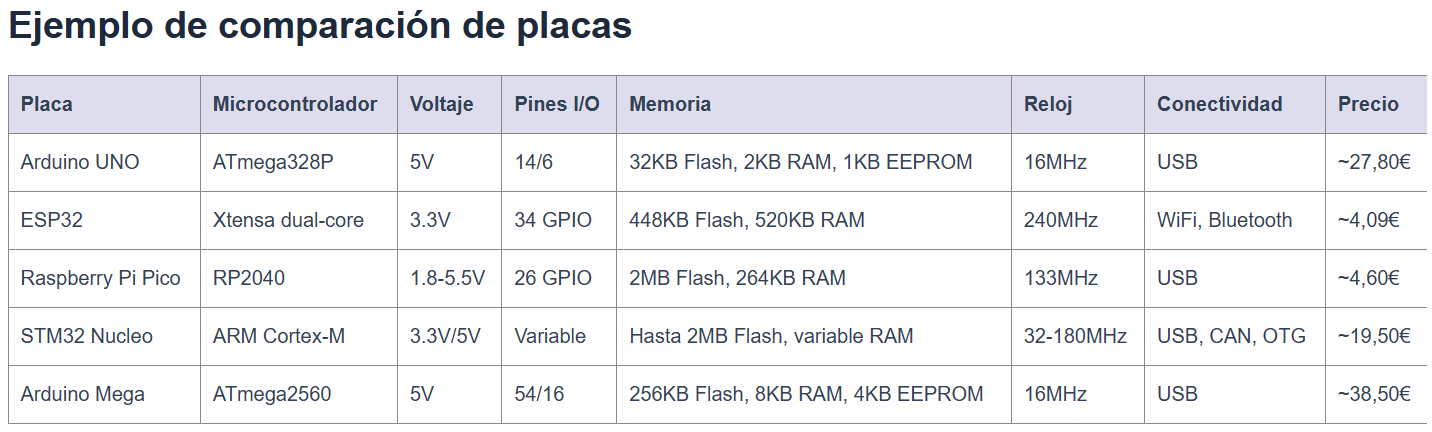Click the Raspberry Pi Pico cell
This screenshot has height=432, width=1432.
tap(100, 278)
